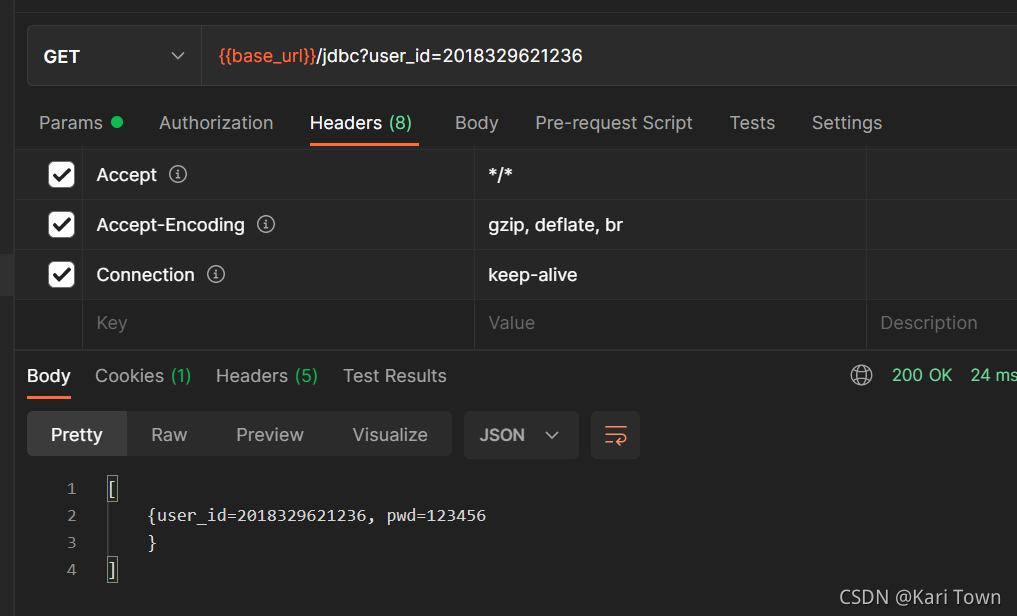Click the 200 OK status
Screen dimensions: 1017x616
(x=922, y=375)
